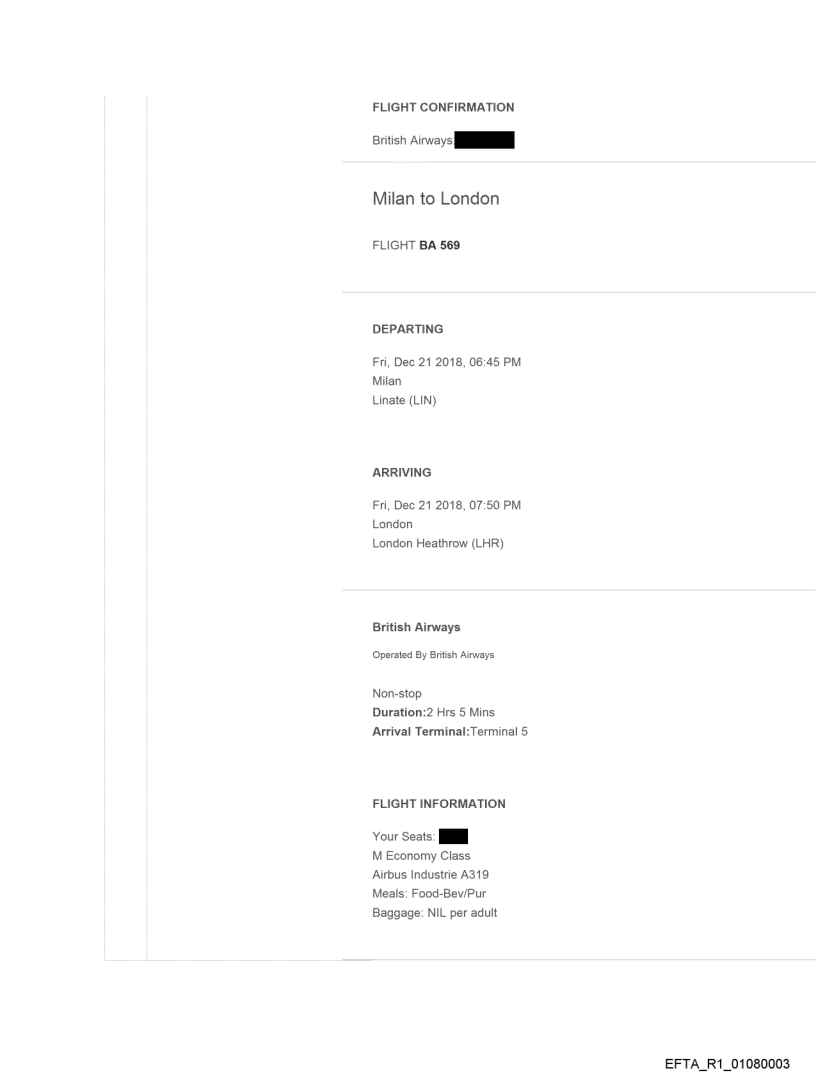Select the 06:45 PM departure date line
816x1073 pixels.
446,362
